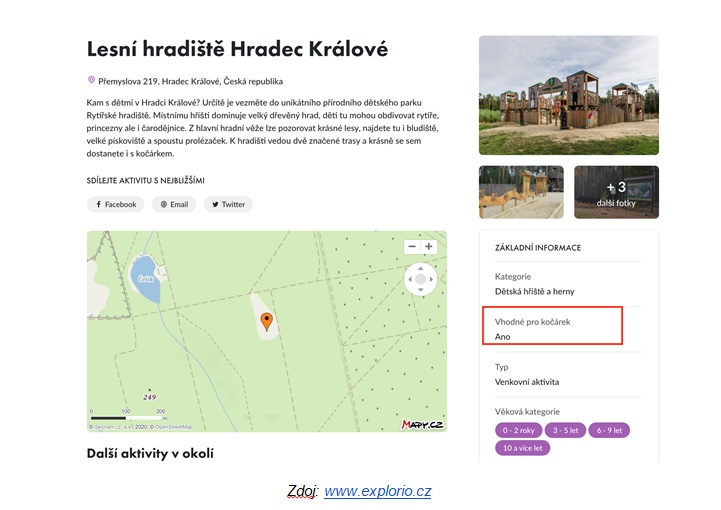Open the main wooden castle photo

click(x=568, y=94)
